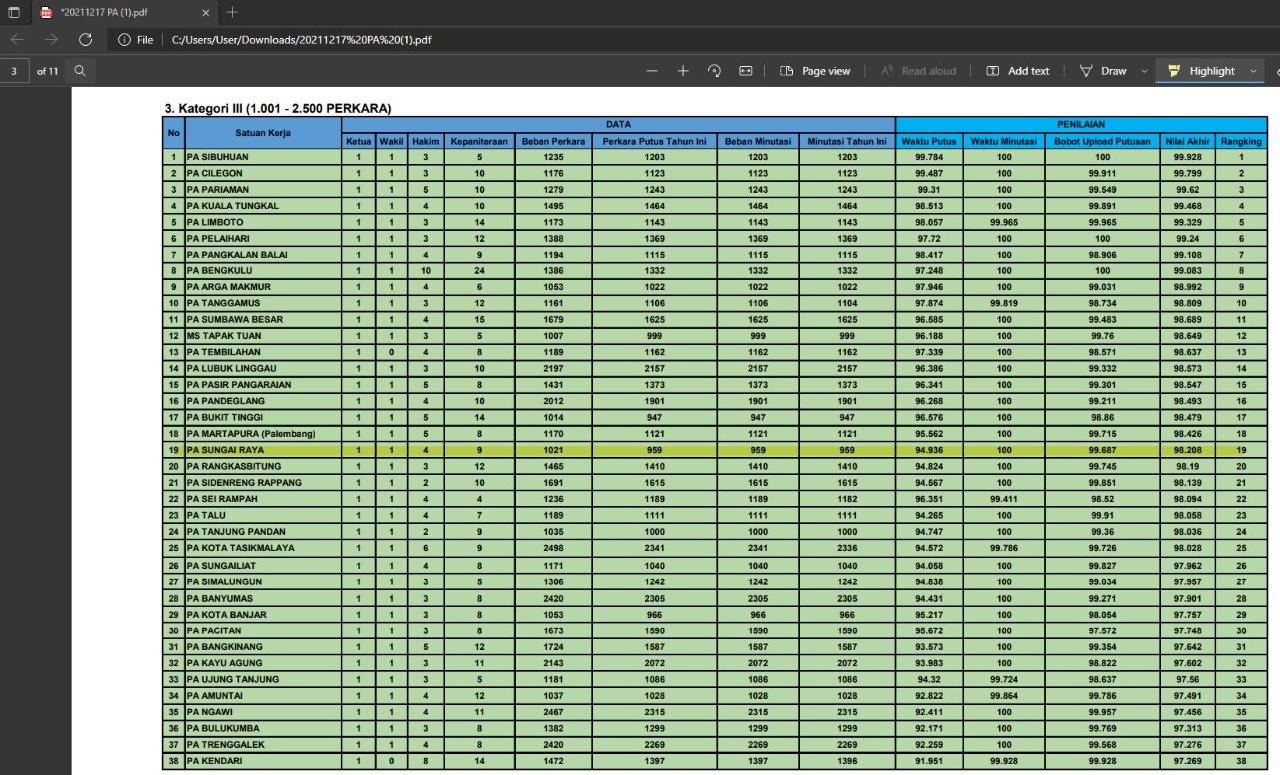The image size is (1280, 775).
Task: Click the zoom out minus icon
Action: click(652, 71)
